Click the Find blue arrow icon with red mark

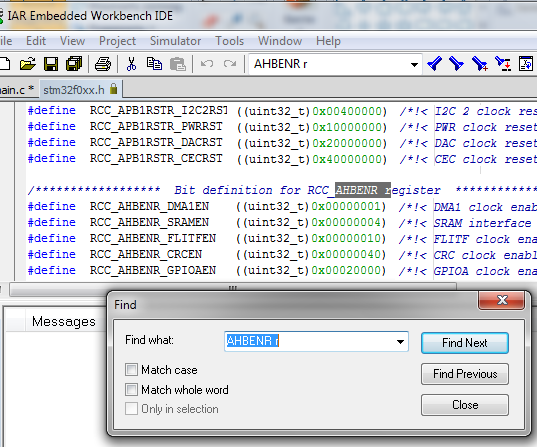click(x=480, y=64)
